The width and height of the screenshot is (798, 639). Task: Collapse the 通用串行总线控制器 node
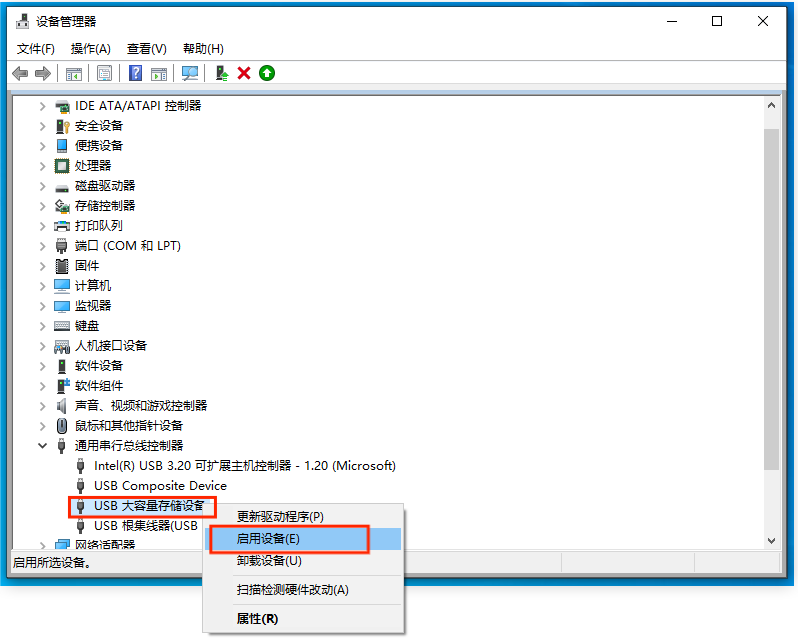pyautogui.click(x=43, y=446)
